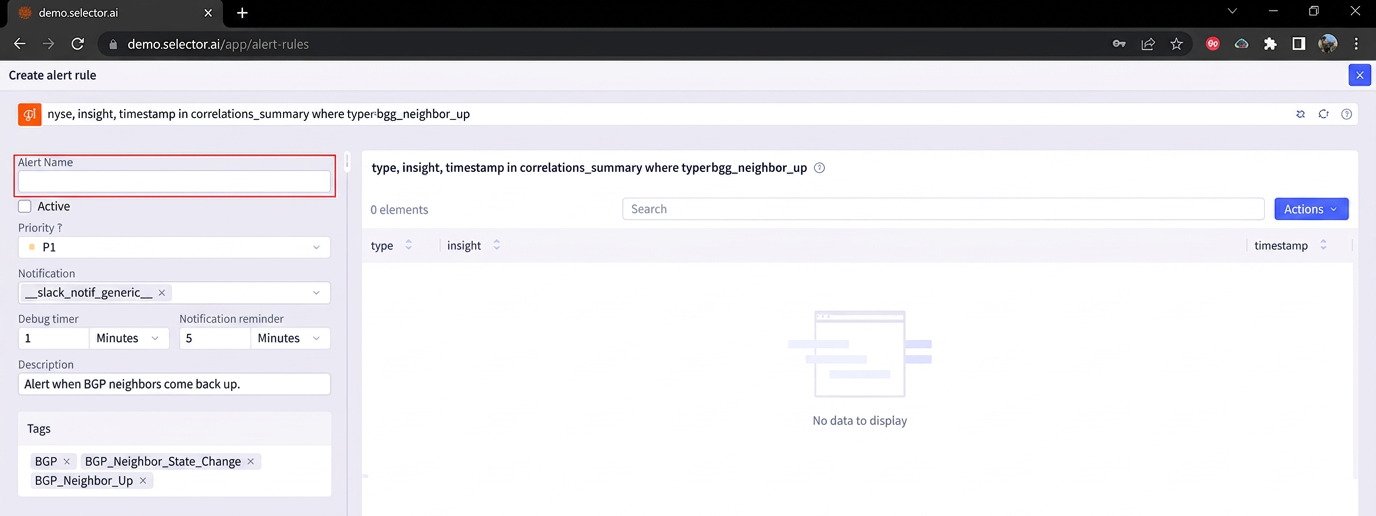The height and width of the screenshot is (516, 1376).
Task: Remove the BGP_Neighbor_State_Change tag
Action: 251,461
